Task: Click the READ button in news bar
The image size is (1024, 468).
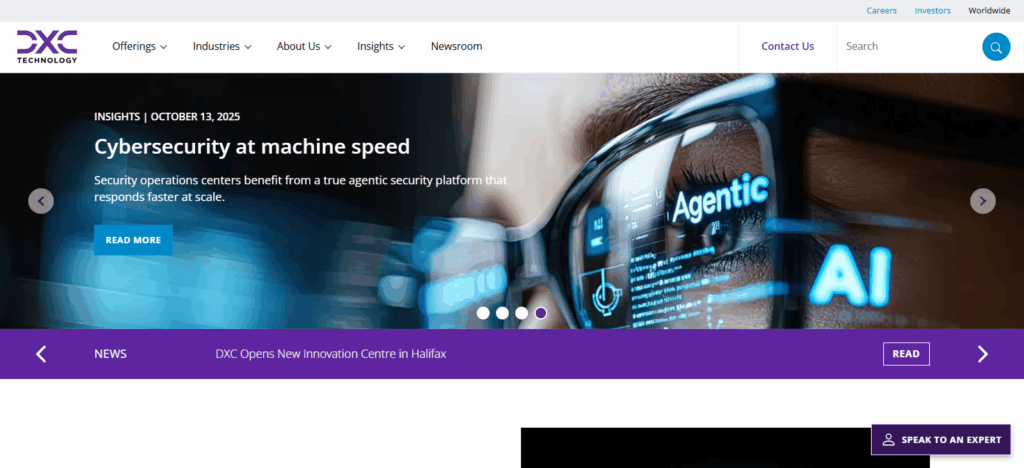Action: [x=906, y=354]
